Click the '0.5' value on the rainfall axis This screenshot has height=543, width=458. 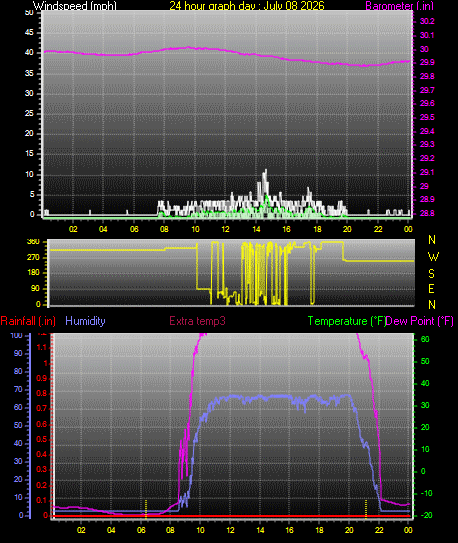click(42, 439)
